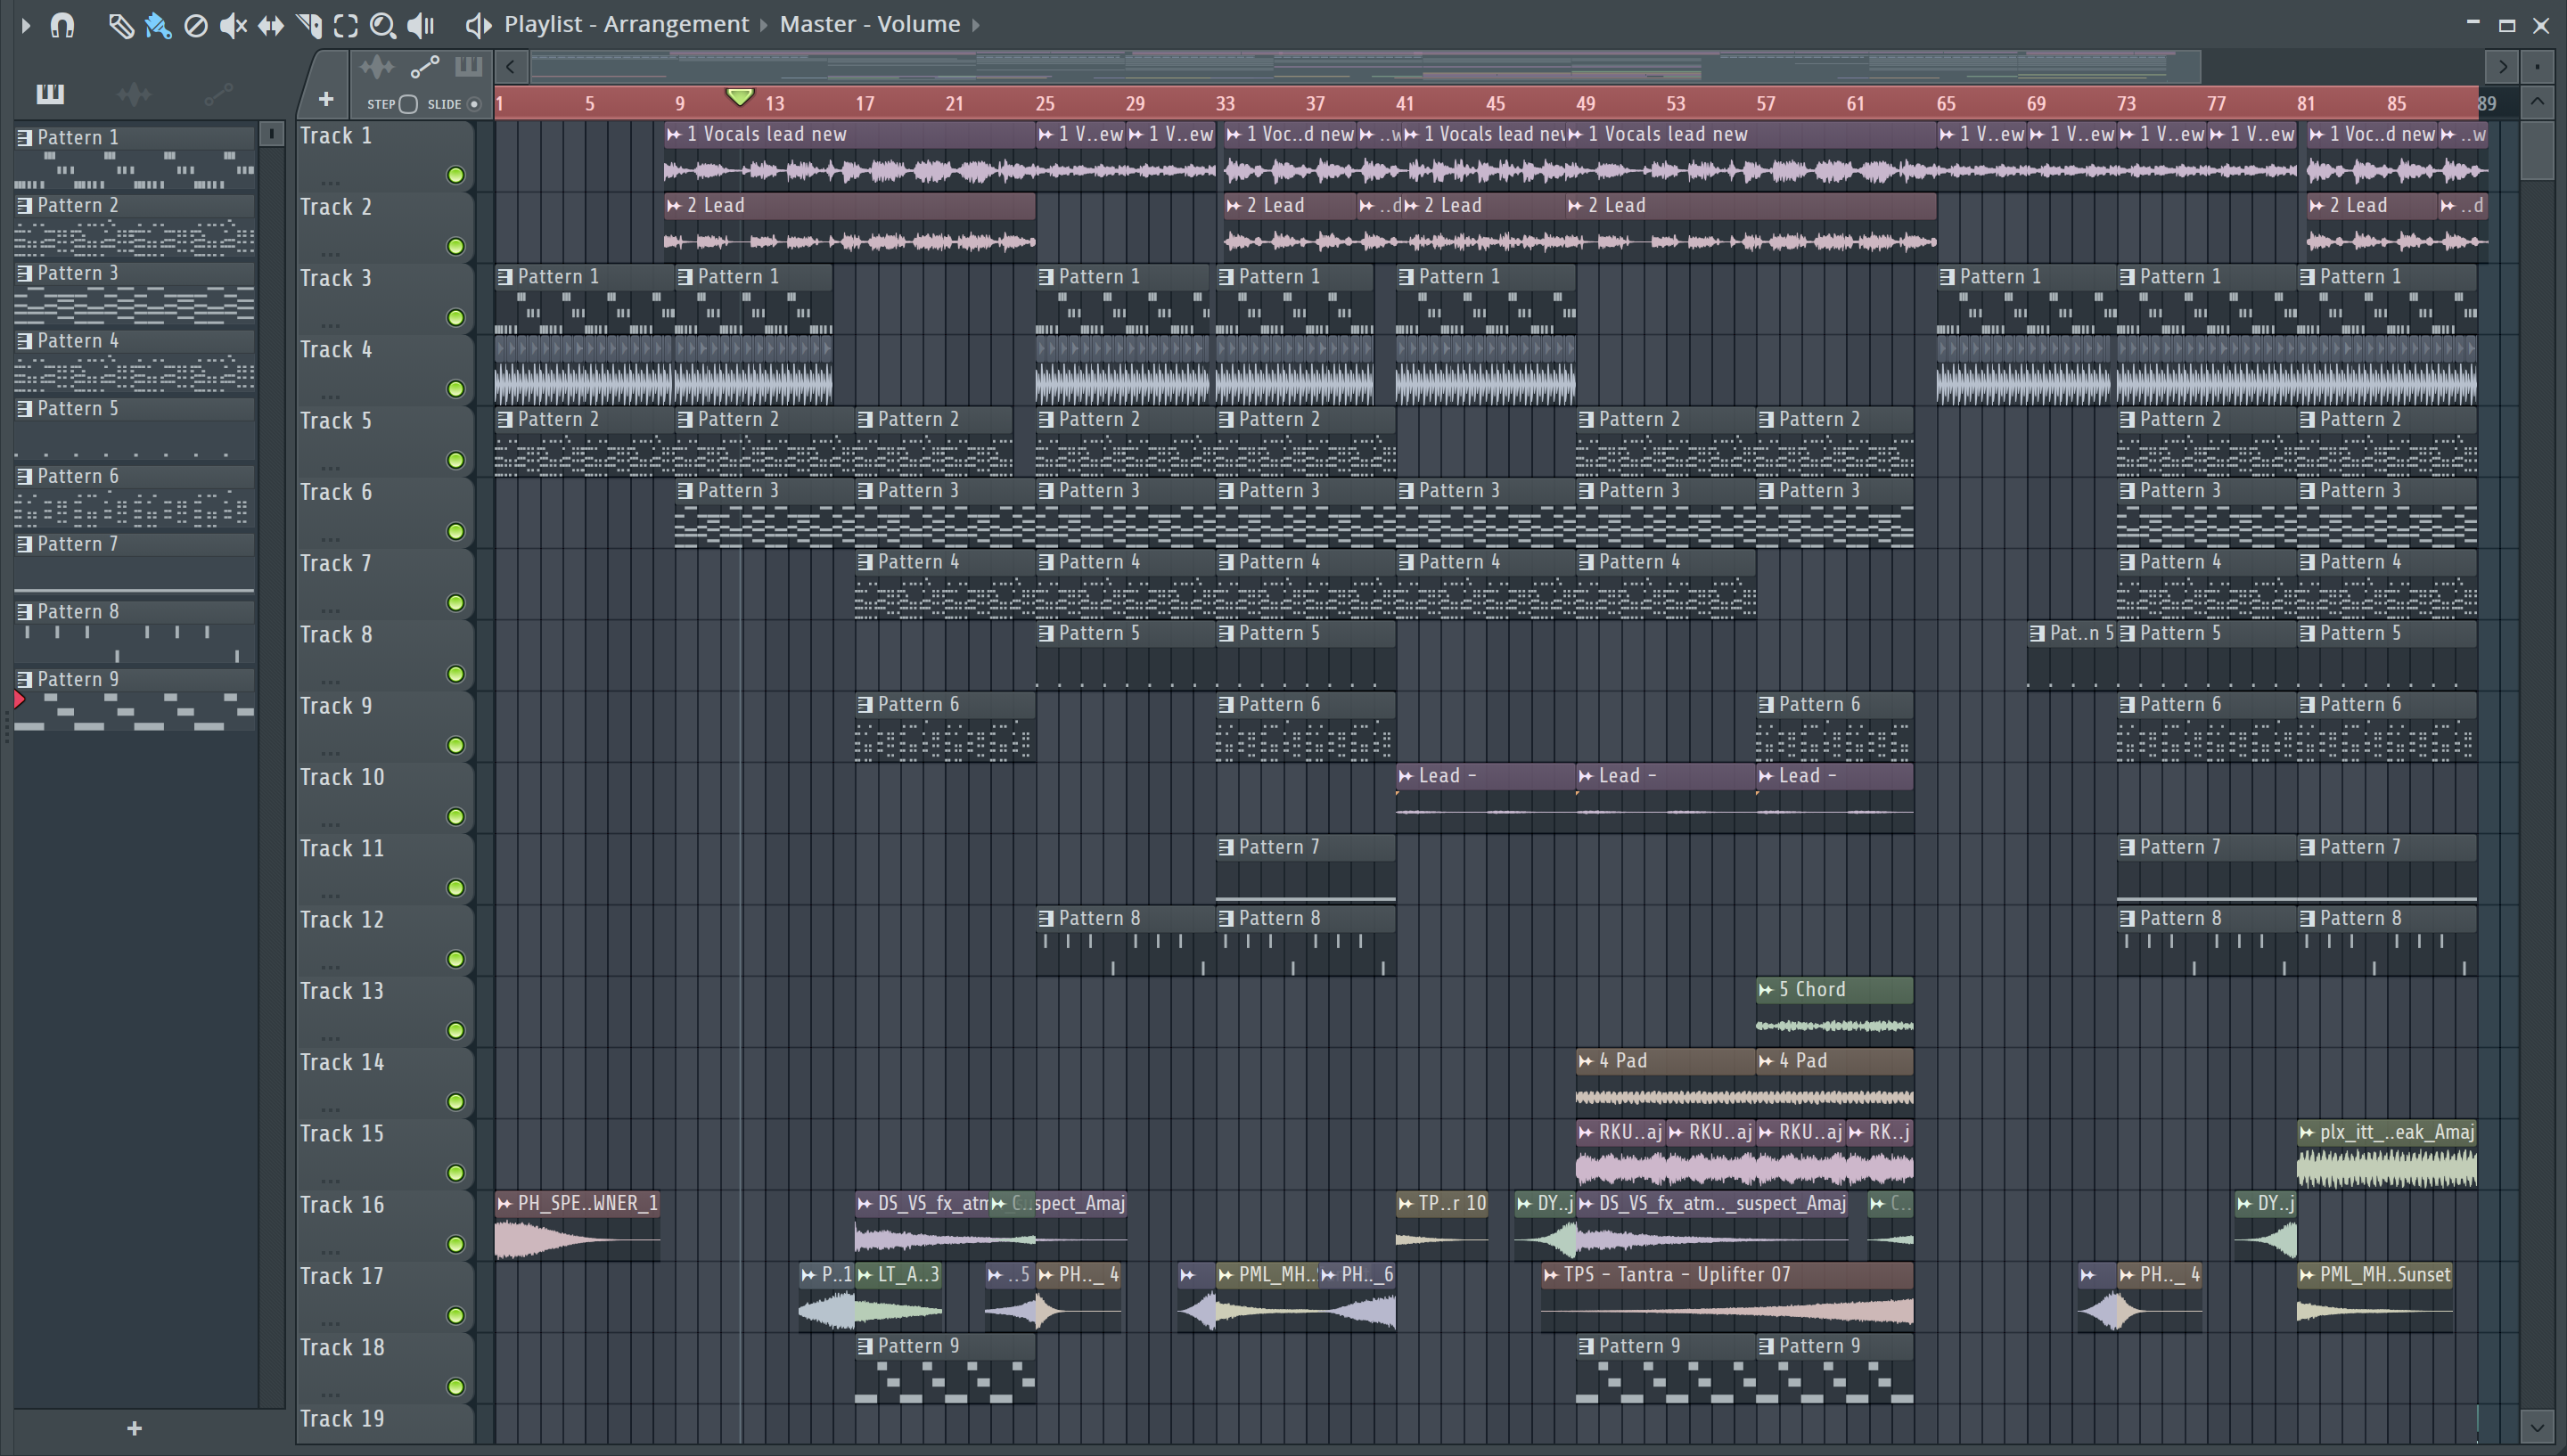Screen dimensions: 2567x1456
Task: Enable the STEP editing checkbox
Action: click(408, 104)
